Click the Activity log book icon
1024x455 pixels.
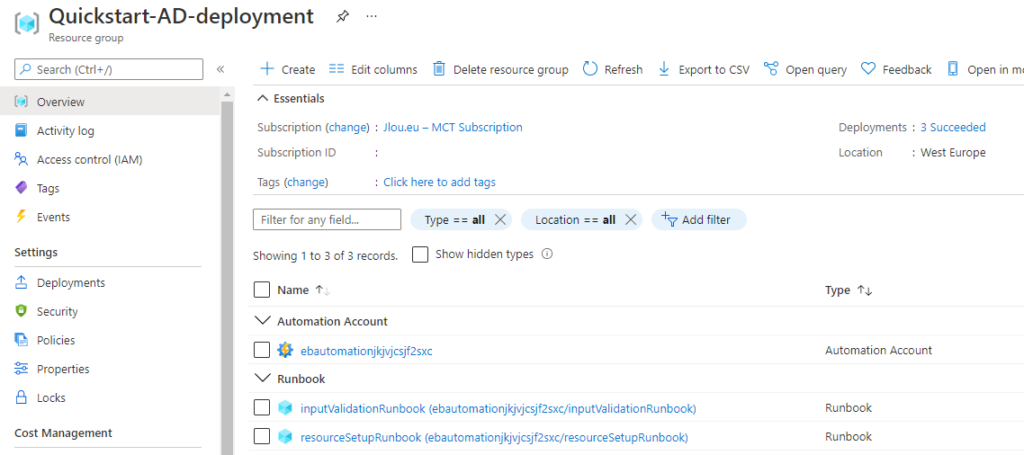22,131
